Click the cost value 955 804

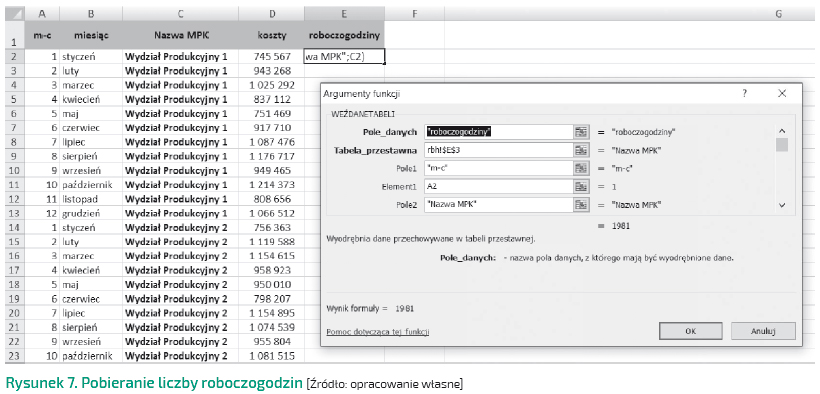[271, 342]
